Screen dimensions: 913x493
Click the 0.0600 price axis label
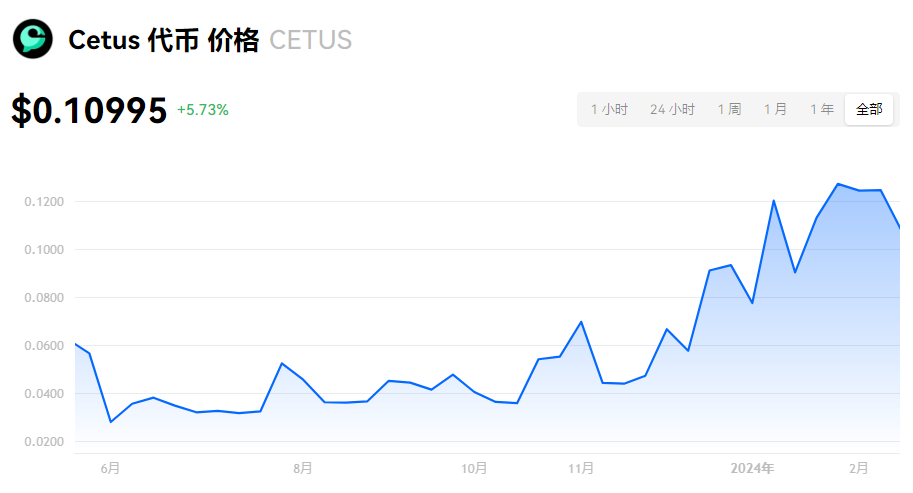(x=44, y=346)
